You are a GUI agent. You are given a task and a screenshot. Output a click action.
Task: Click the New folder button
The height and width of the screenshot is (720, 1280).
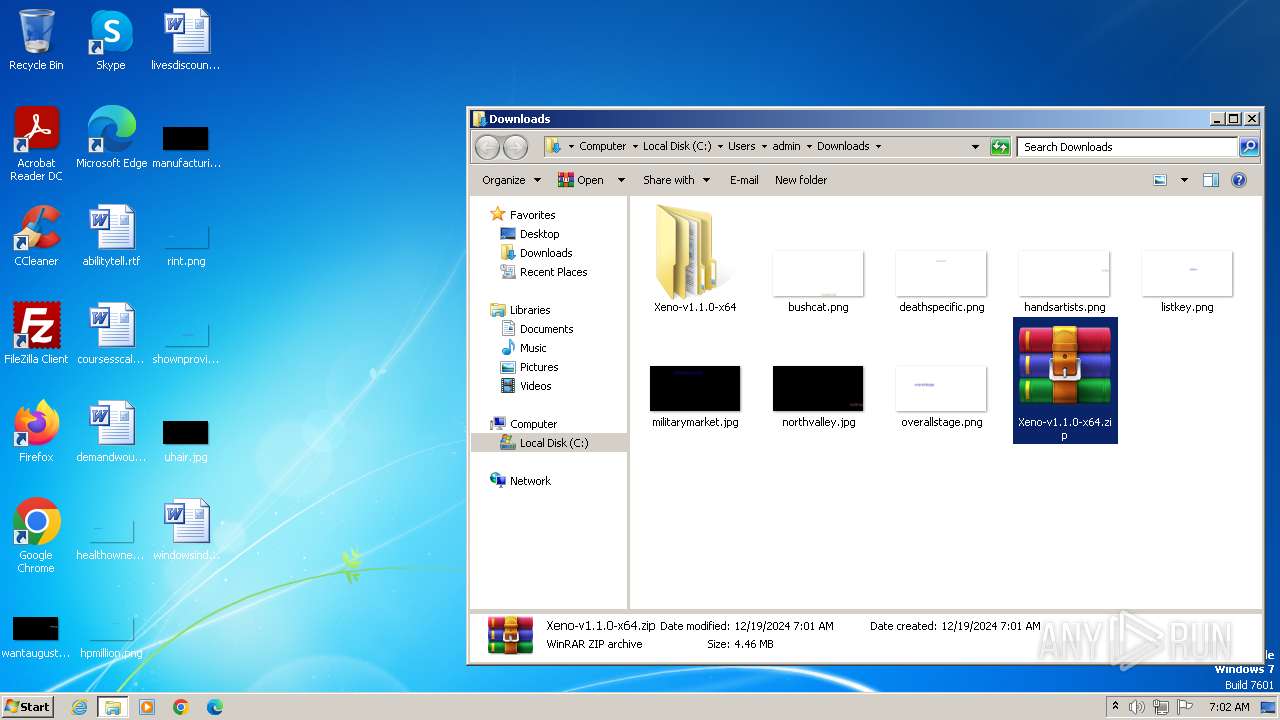[801, 180]
